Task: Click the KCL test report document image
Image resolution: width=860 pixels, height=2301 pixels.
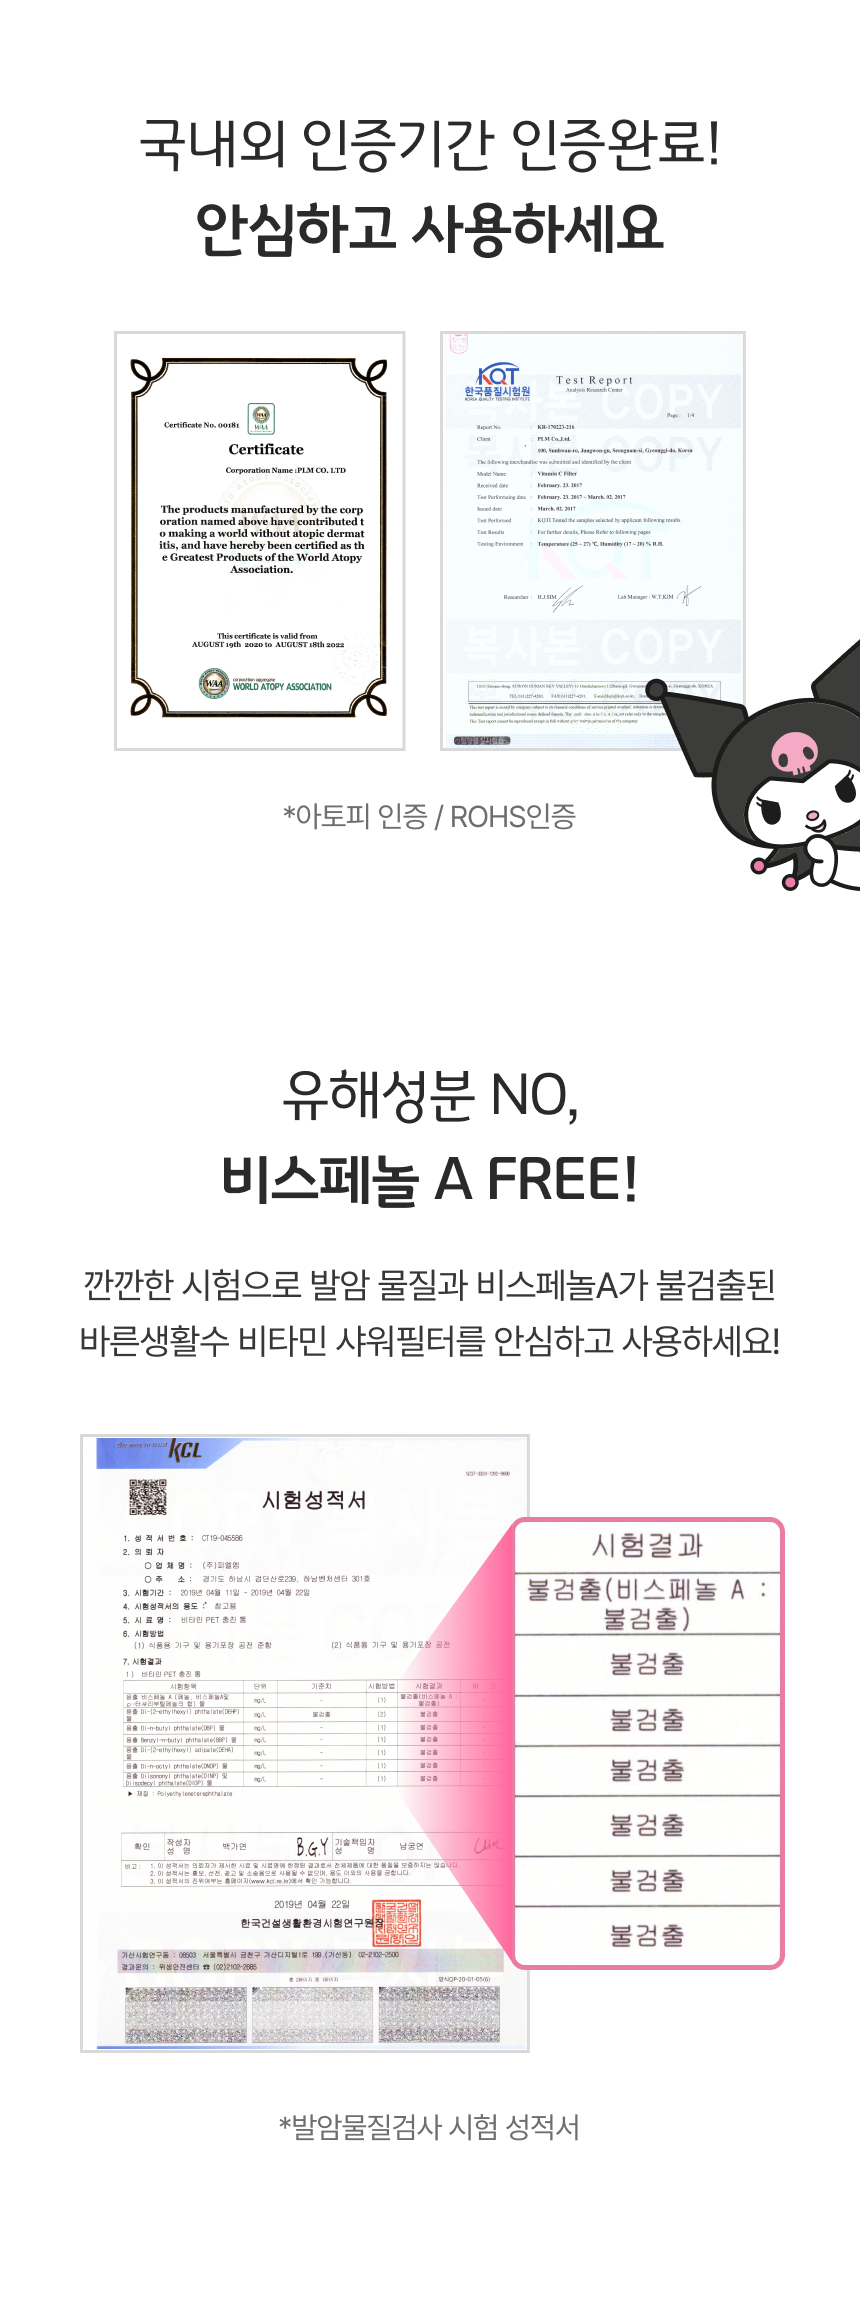Action: pos(305,1743)
